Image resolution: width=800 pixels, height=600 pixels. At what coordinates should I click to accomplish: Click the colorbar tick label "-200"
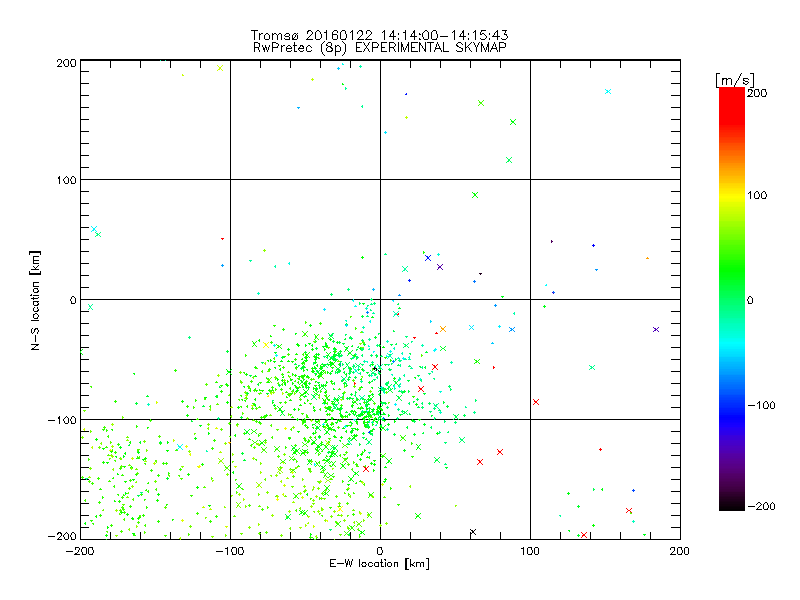(x=761, y=507)
